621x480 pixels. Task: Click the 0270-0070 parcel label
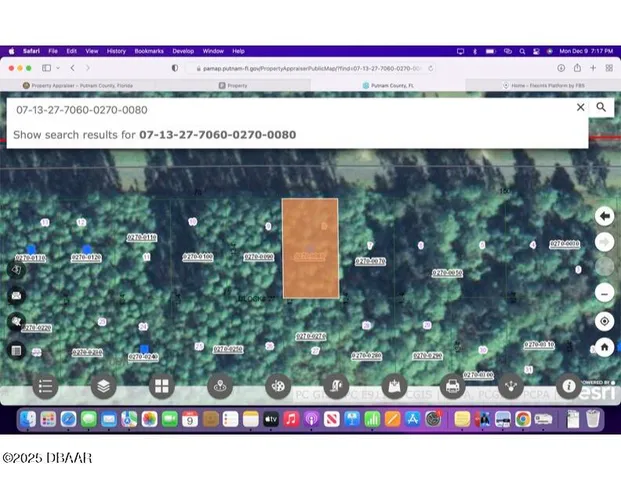pos(370,261)
